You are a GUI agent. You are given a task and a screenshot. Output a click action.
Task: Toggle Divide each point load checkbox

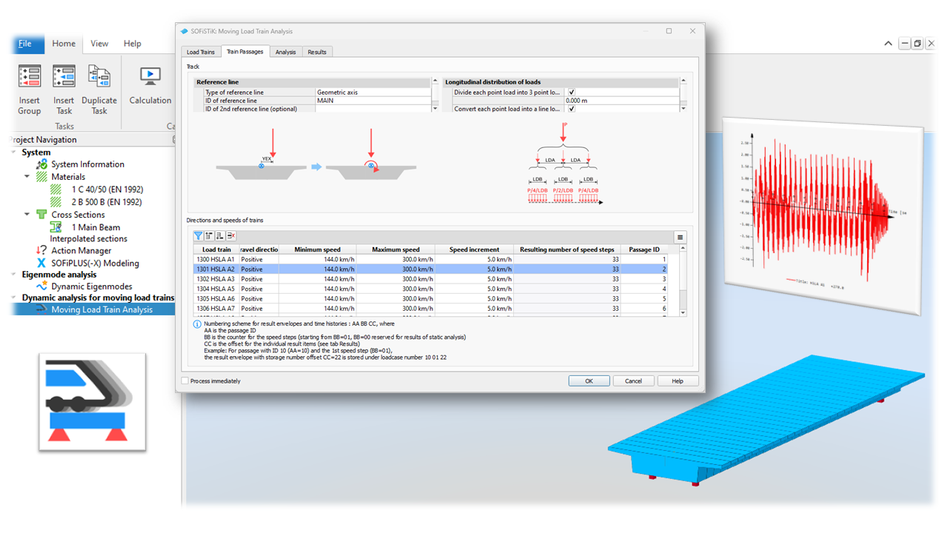(x=571, y=92)
